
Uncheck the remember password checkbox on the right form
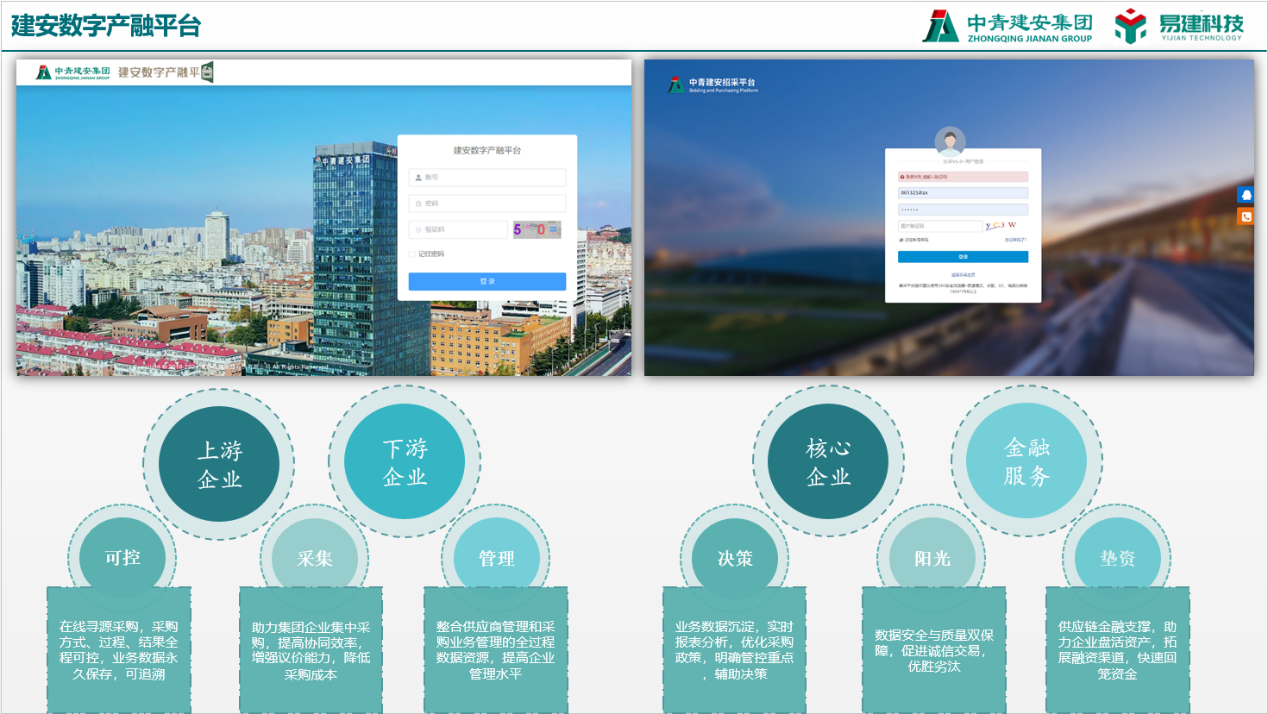point(901,239)
